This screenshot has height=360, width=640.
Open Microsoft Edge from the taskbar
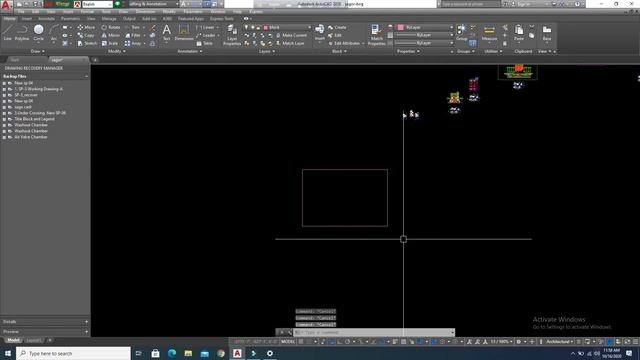(172, 353)
